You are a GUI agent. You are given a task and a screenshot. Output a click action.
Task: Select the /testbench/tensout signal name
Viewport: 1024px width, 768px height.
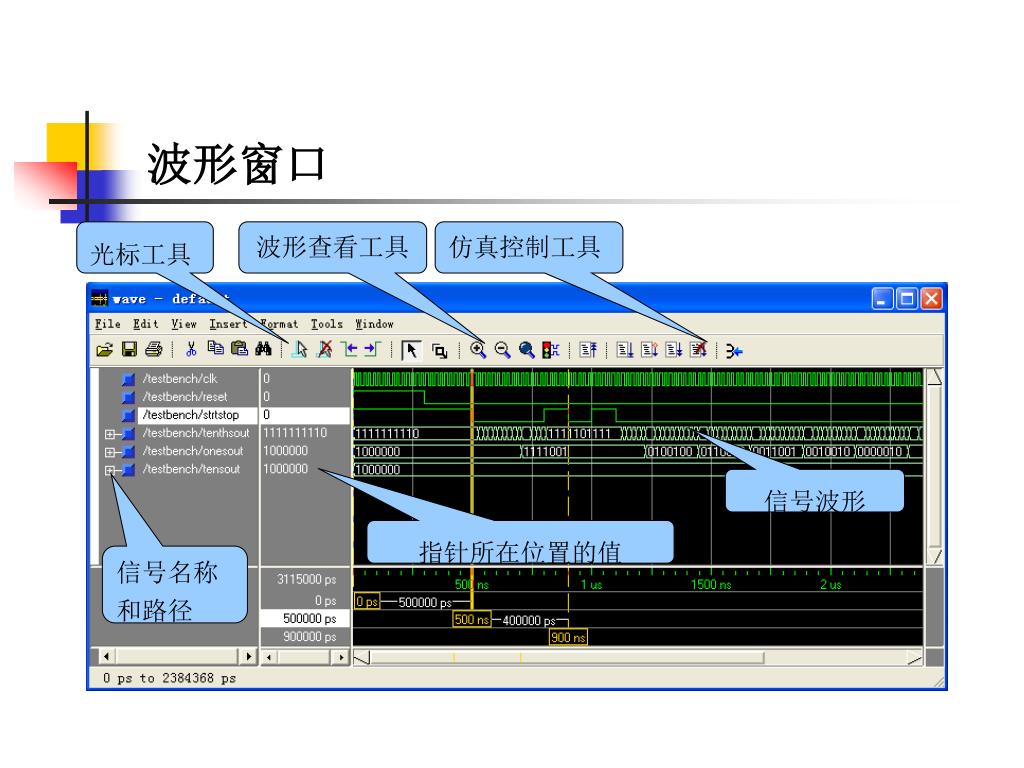(x=191, y=470)
